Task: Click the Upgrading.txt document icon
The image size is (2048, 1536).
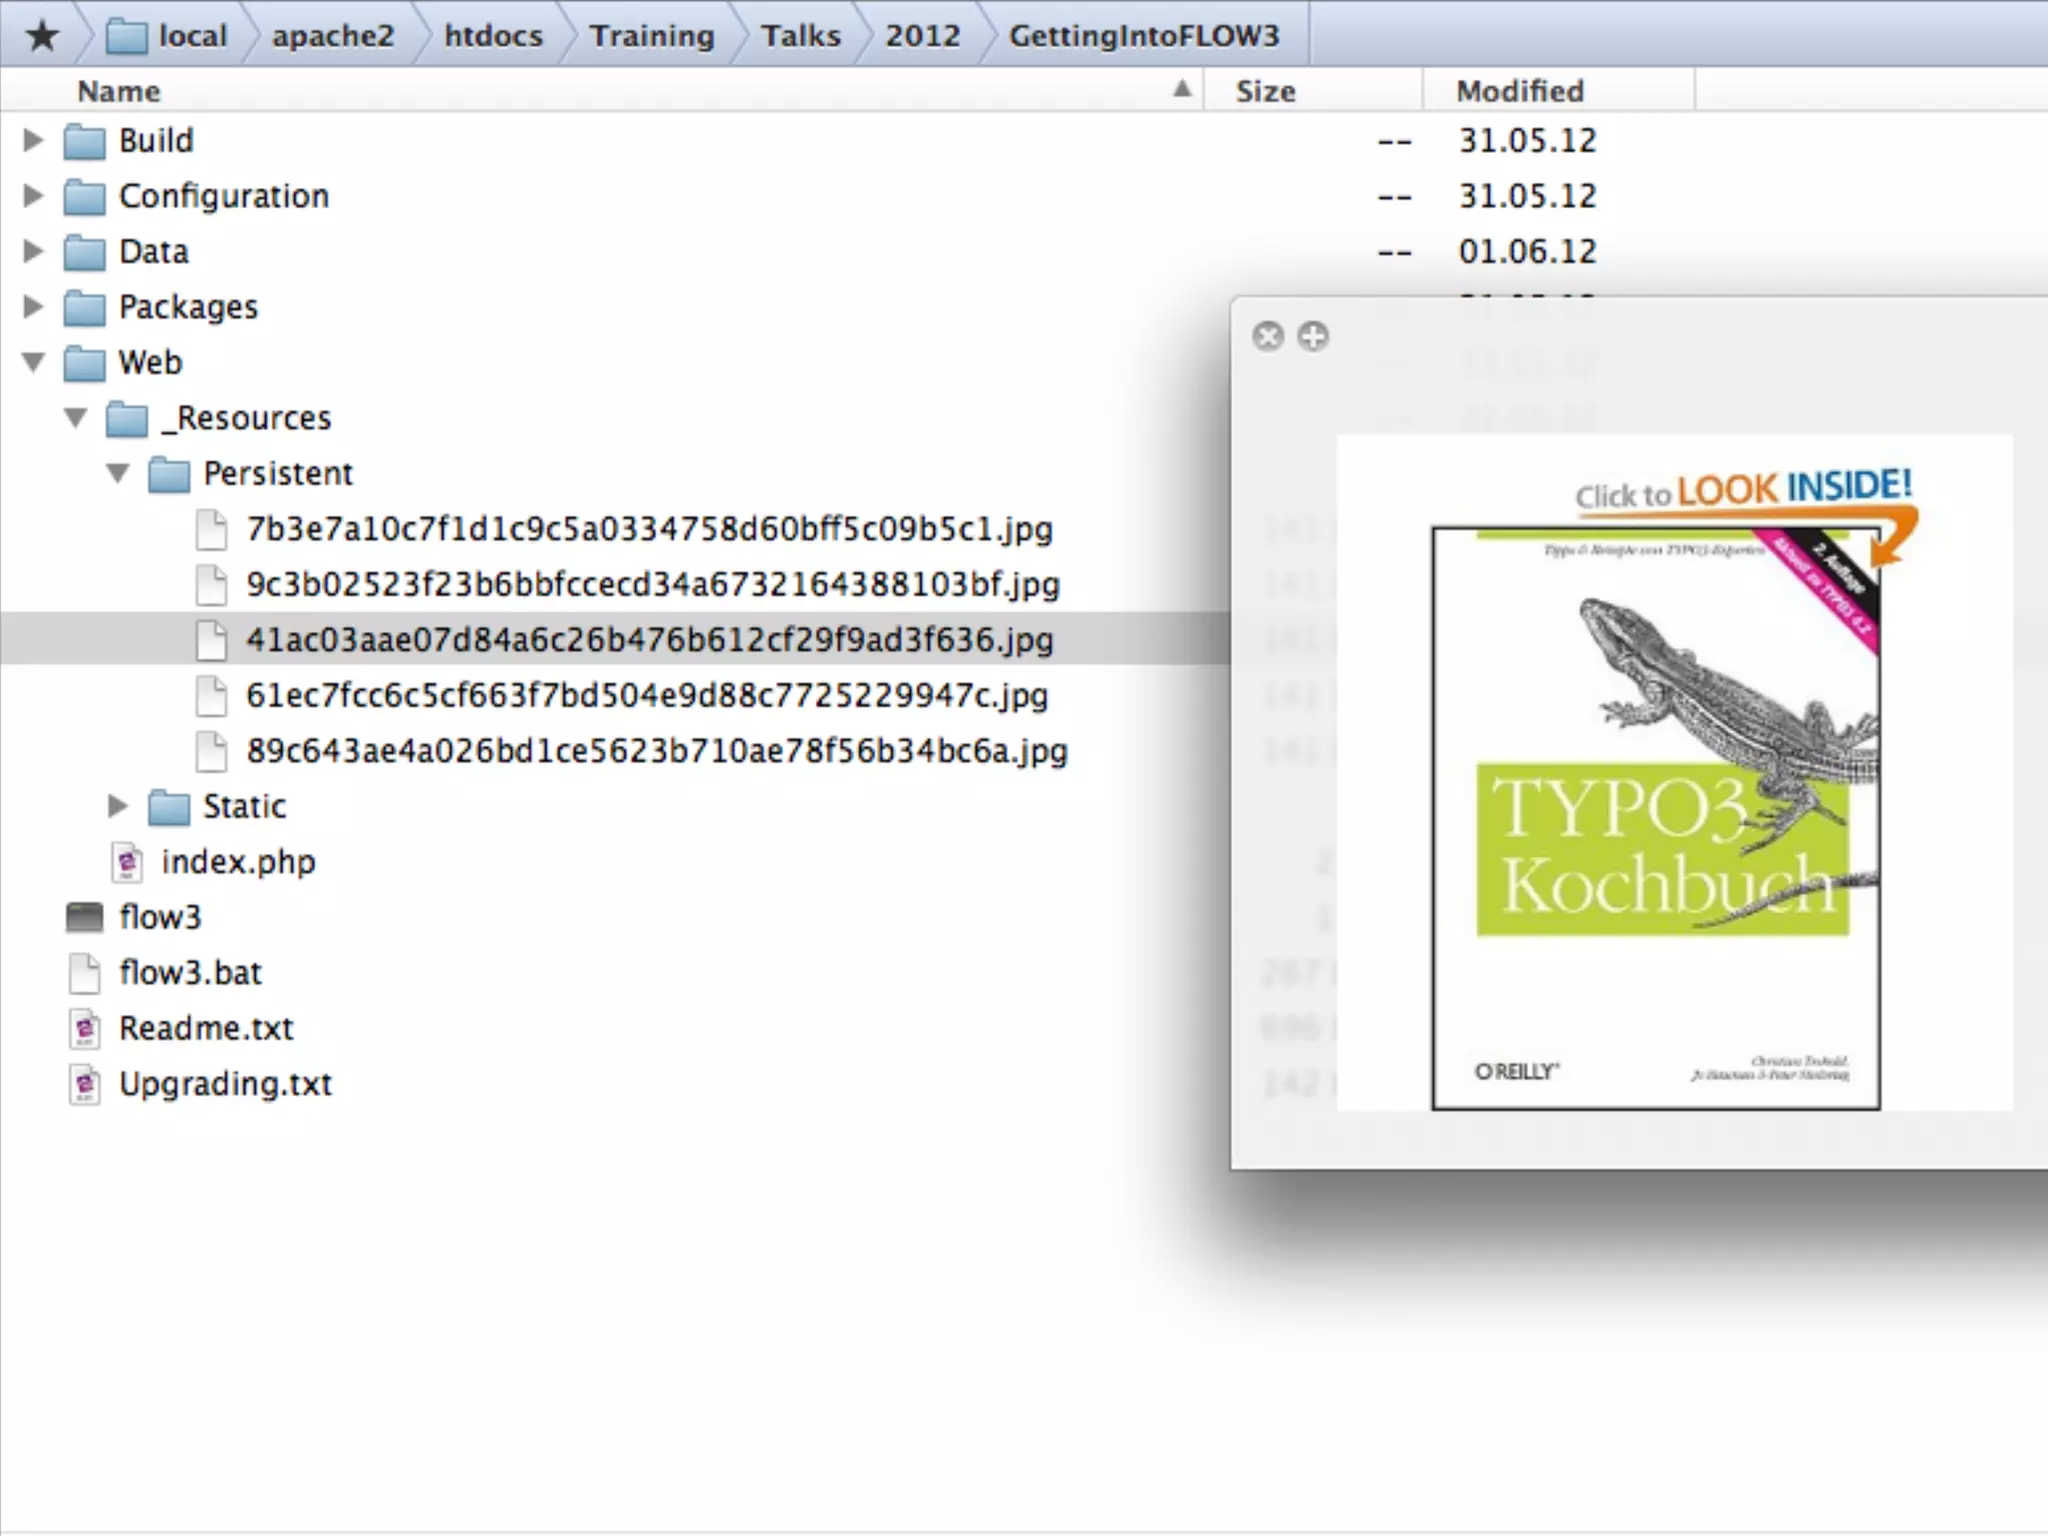Action: [x=85, y=1084]
